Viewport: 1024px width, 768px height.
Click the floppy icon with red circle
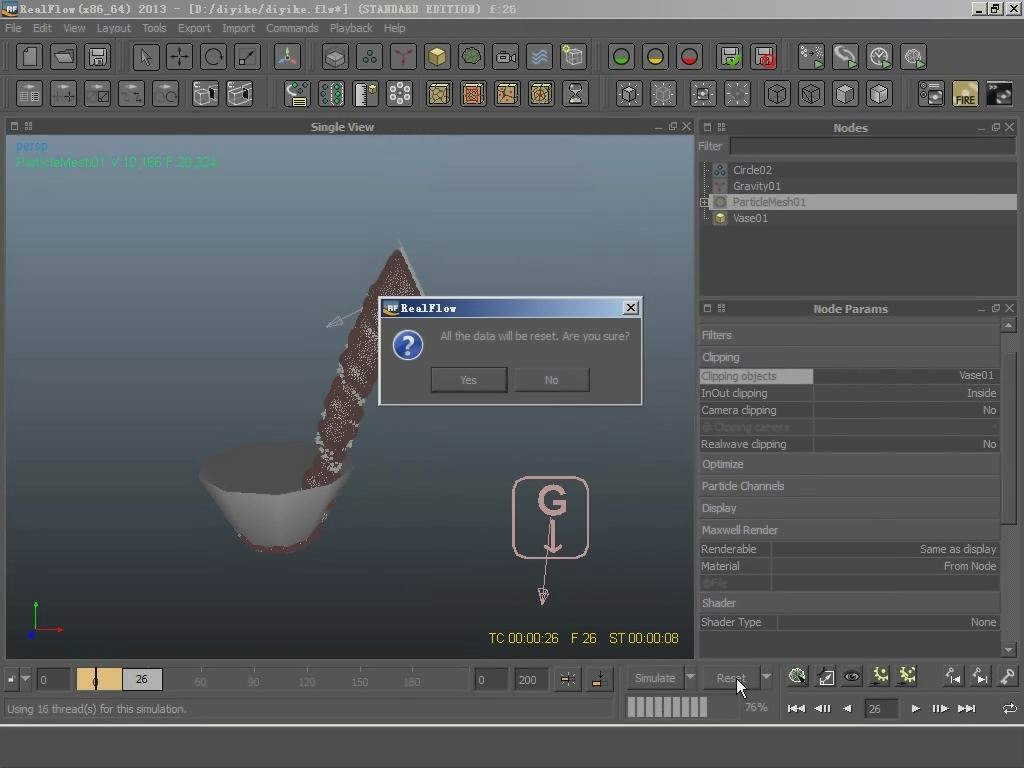[764, 57]
